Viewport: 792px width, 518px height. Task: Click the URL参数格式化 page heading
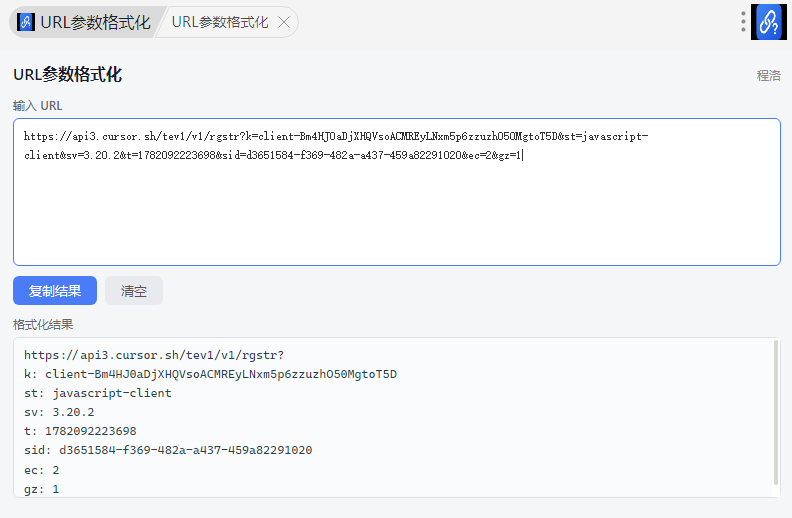(x=68, y=75)
